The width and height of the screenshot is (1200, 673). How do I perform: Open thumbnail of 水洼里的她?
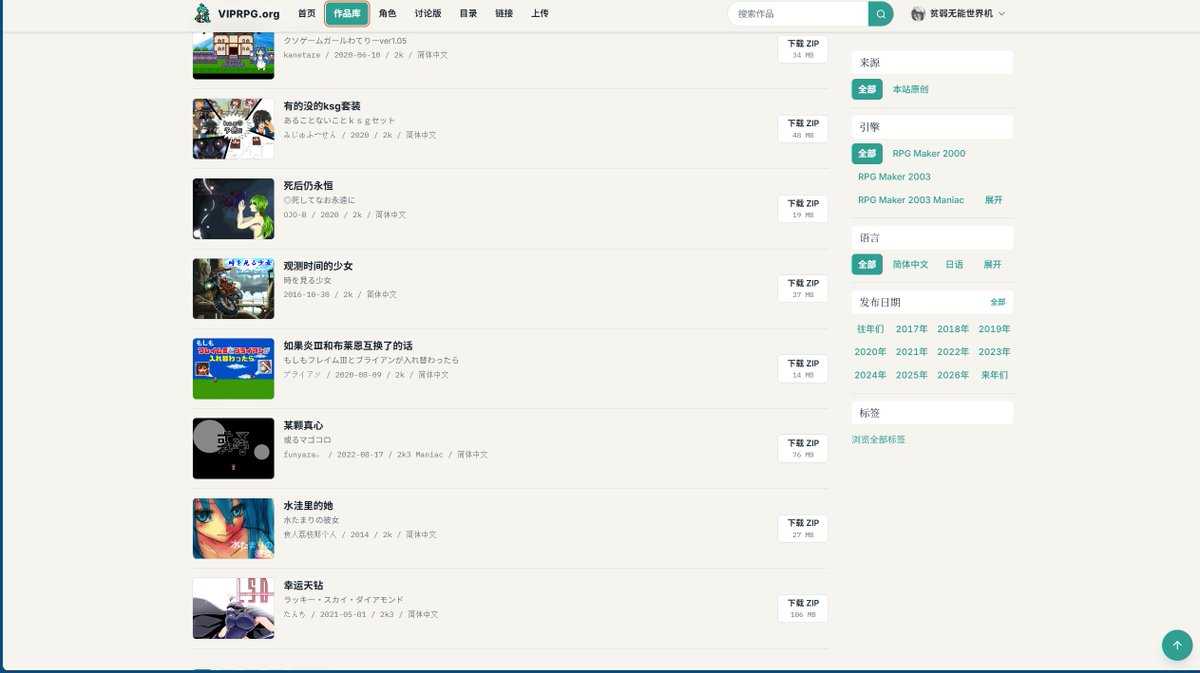click(x=233, y=529)
